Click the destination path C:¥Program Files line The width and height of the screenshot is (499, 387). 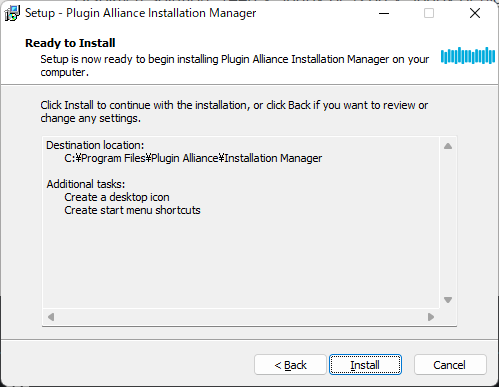193,158
